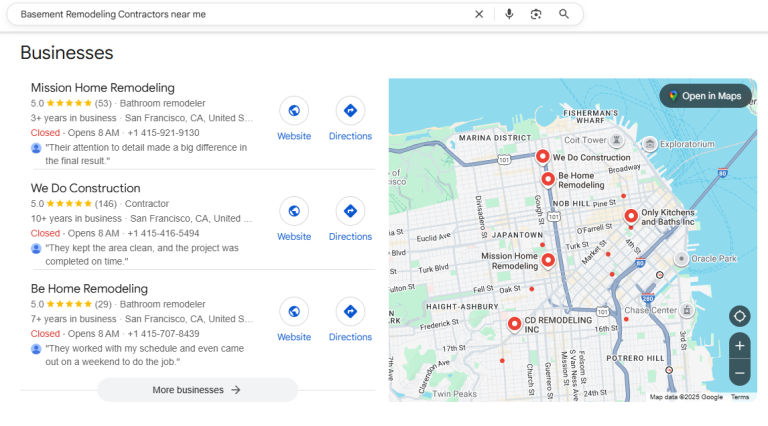Expand list with More businesses
768x426 pixels.
pos(197,390)
